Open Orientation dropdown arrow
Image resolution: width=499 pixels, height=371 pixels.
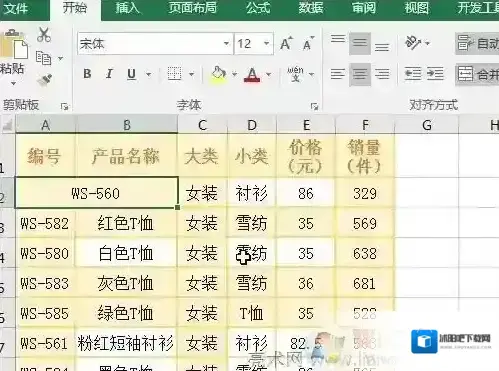(x=427, y=43)
